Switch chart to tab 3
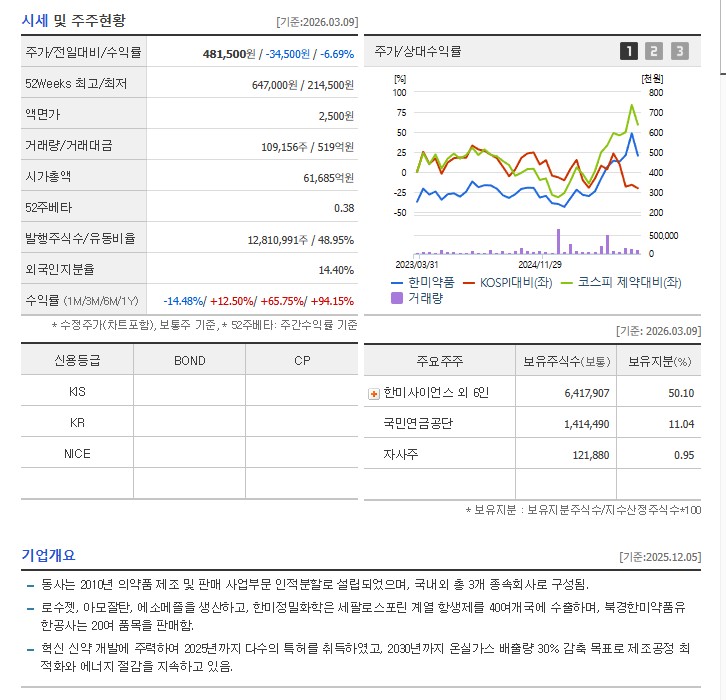 pyautogui.click(x=680, y=51)
